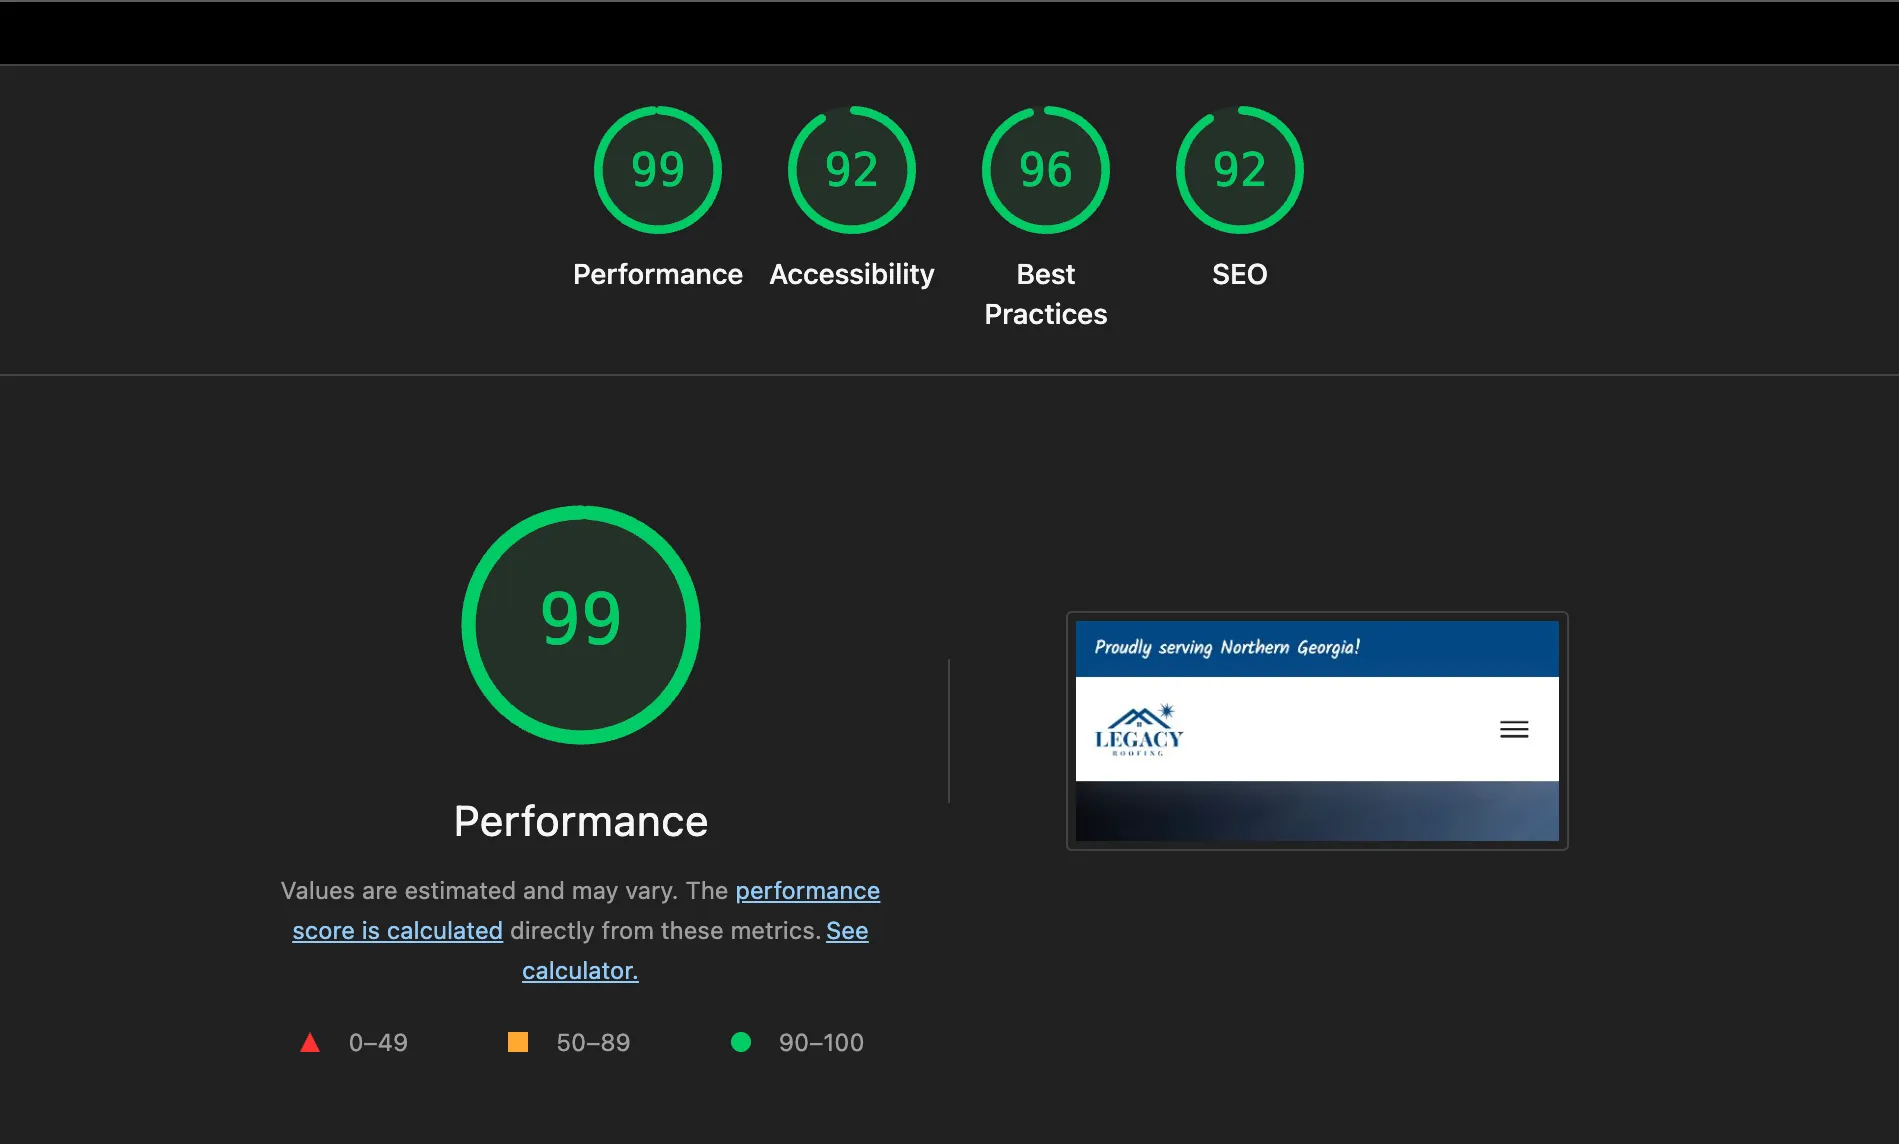1899x1144 pixels.
Task: Click the Accessibility label under its gauge
Action: click(x=851, y=274)
